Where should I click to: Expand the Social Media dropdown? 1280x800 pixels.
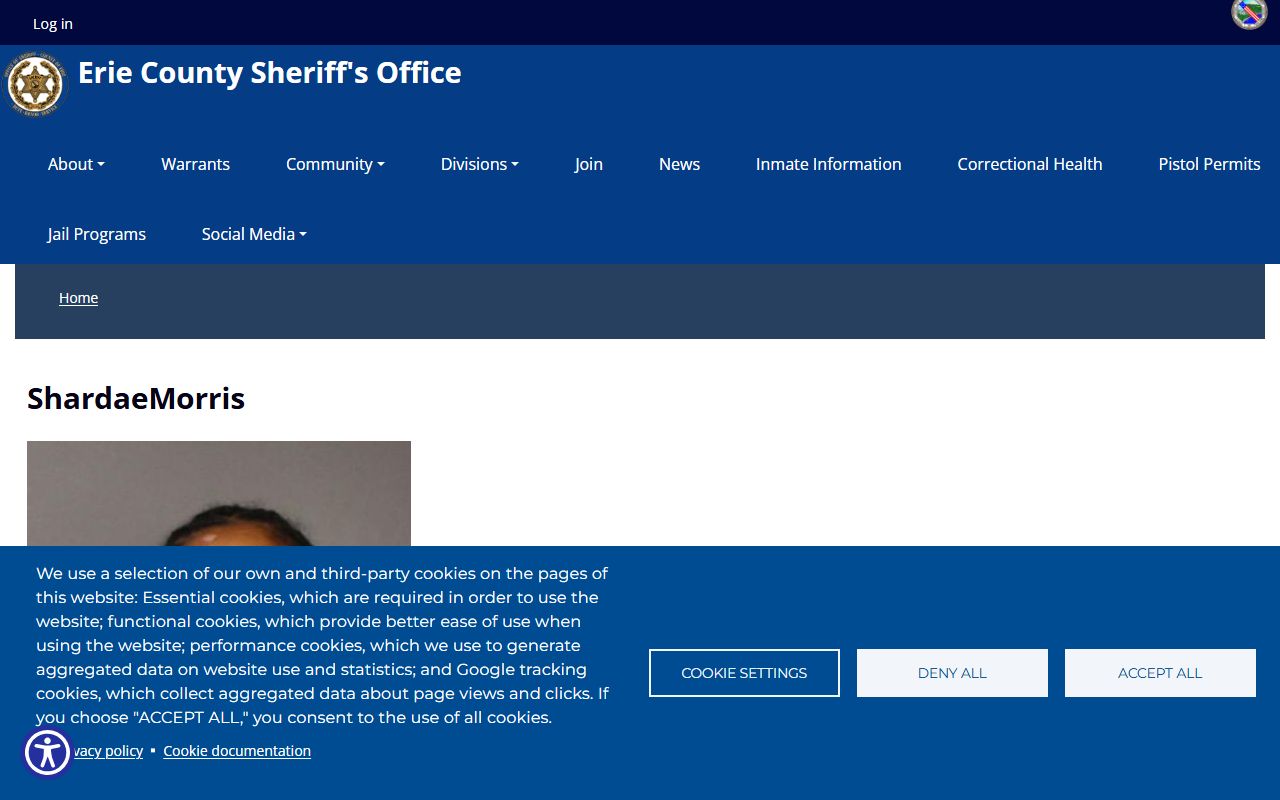(x=254, y=234)
